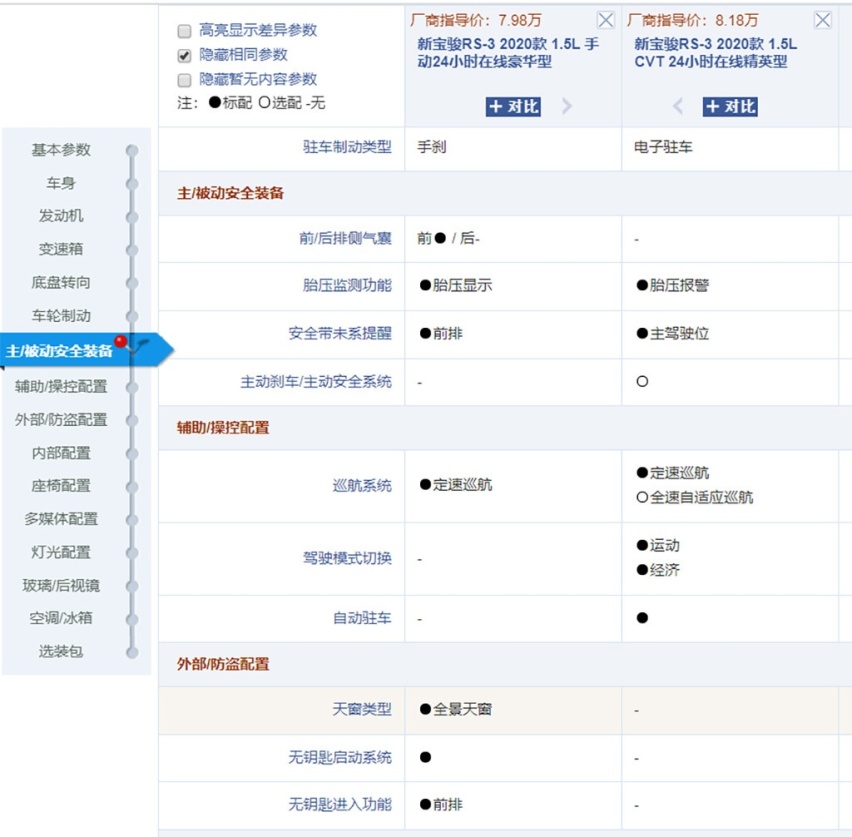The width and height of the screenshot is (852, 837).
Task: Go to 灯光配置 in sidebar
Action: coord(61,552)
